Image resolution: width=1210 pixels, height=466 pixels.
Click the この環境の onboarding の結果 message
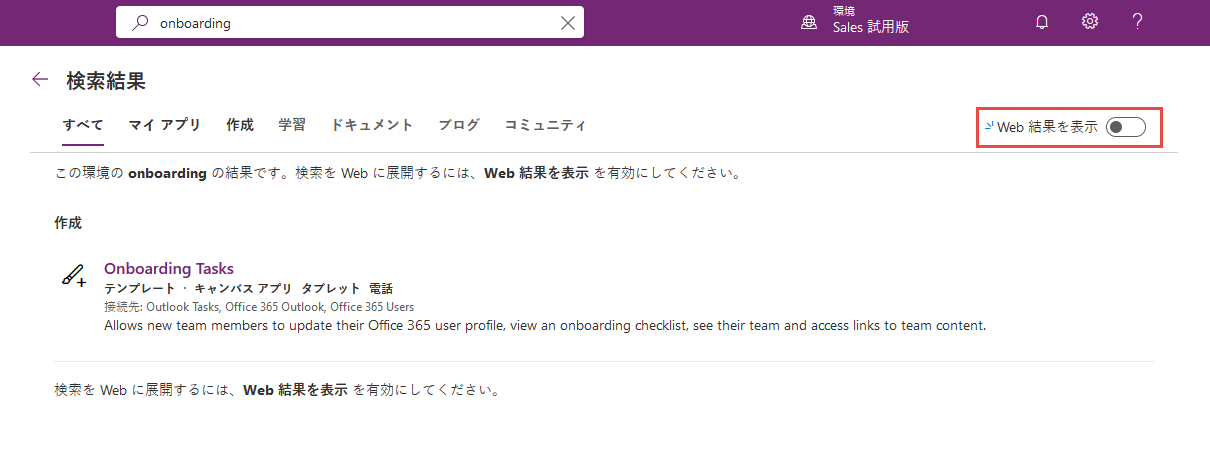(x=400, y=173)
